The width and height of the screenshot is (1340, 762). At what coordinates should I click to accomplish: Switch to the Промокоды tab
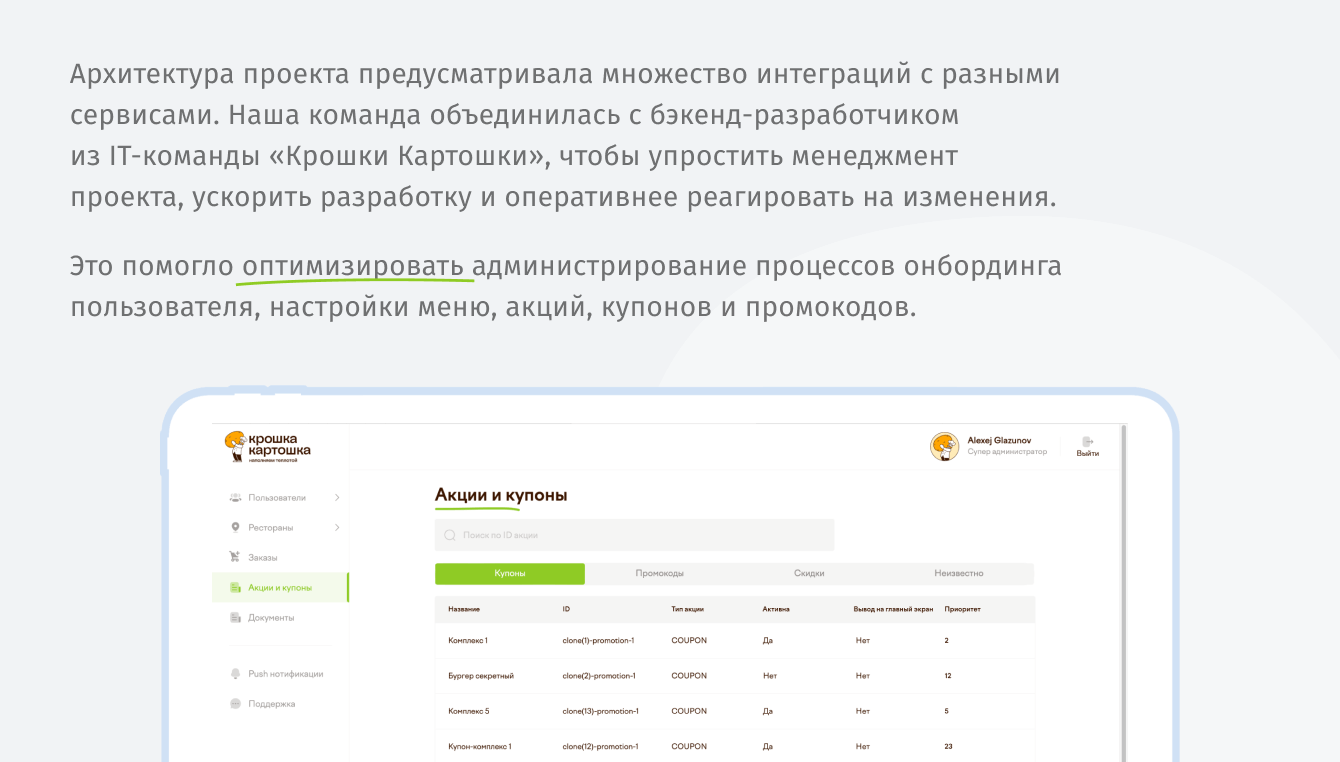(x=660, y=574)
